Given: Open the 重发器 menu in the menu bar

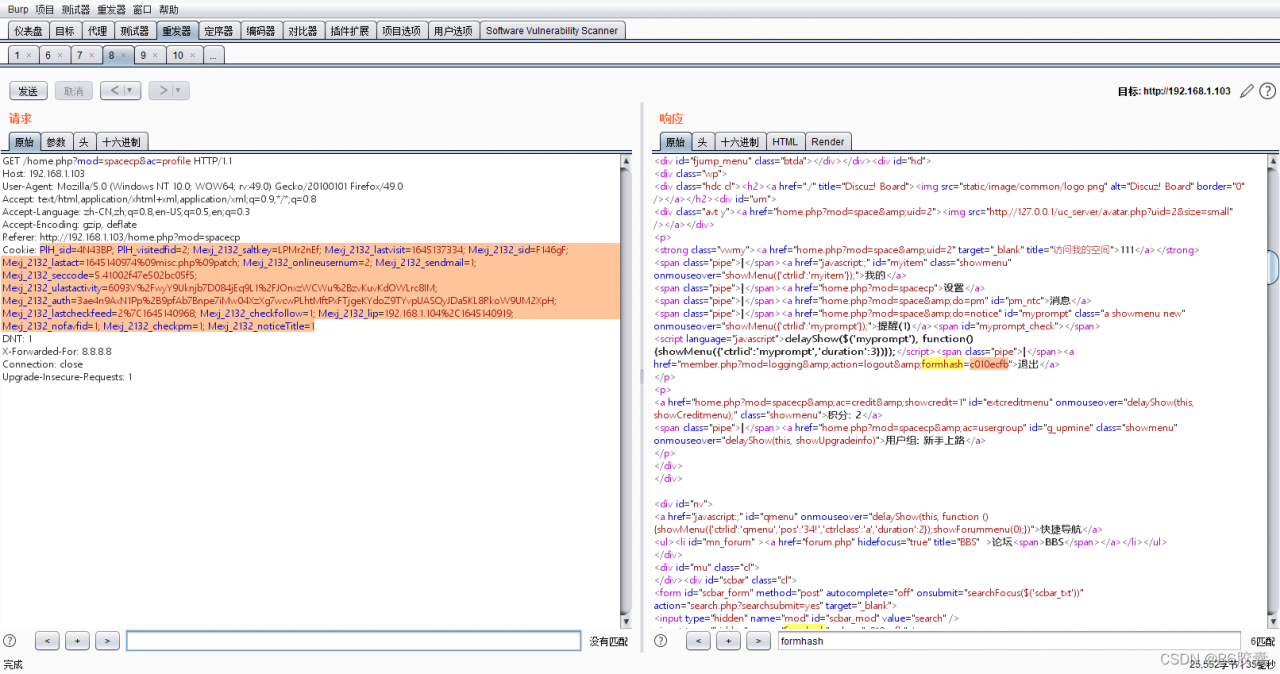Looking at the screenshot, I should [x=111, y=9].
